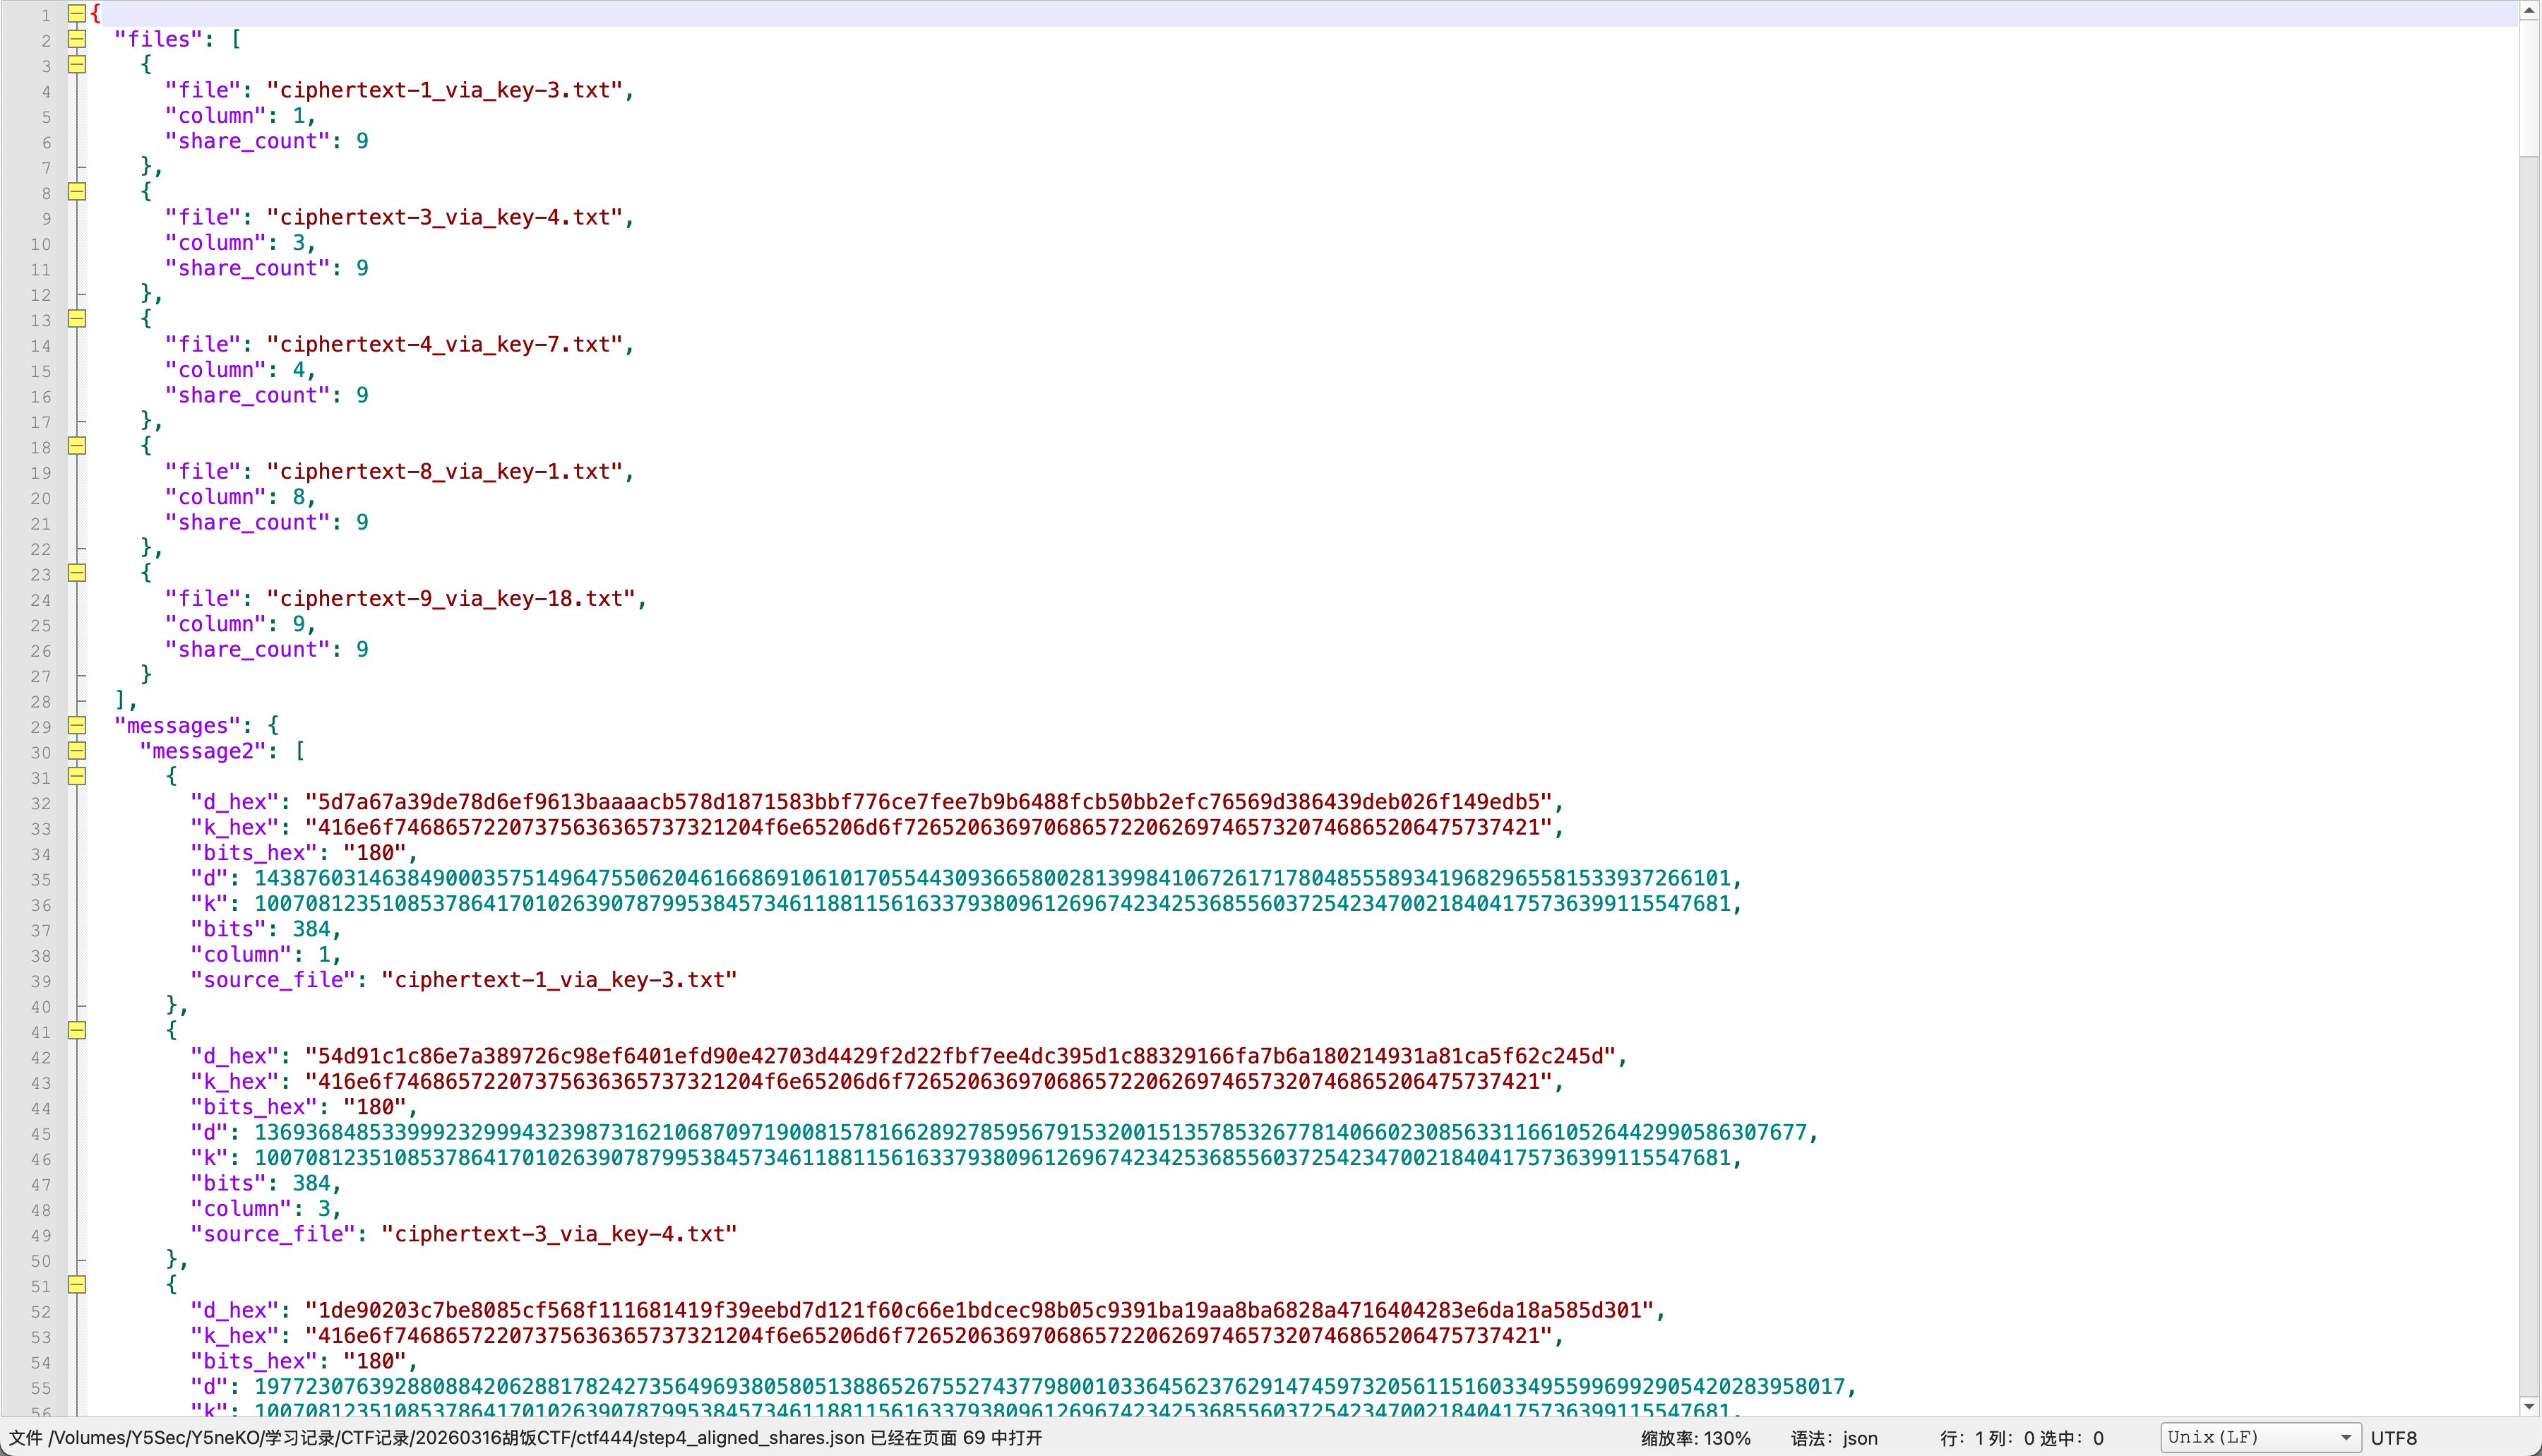The image size is (2542, 1456).
Task: Collapse the "files" array fold on line 2
Action: 77,39
